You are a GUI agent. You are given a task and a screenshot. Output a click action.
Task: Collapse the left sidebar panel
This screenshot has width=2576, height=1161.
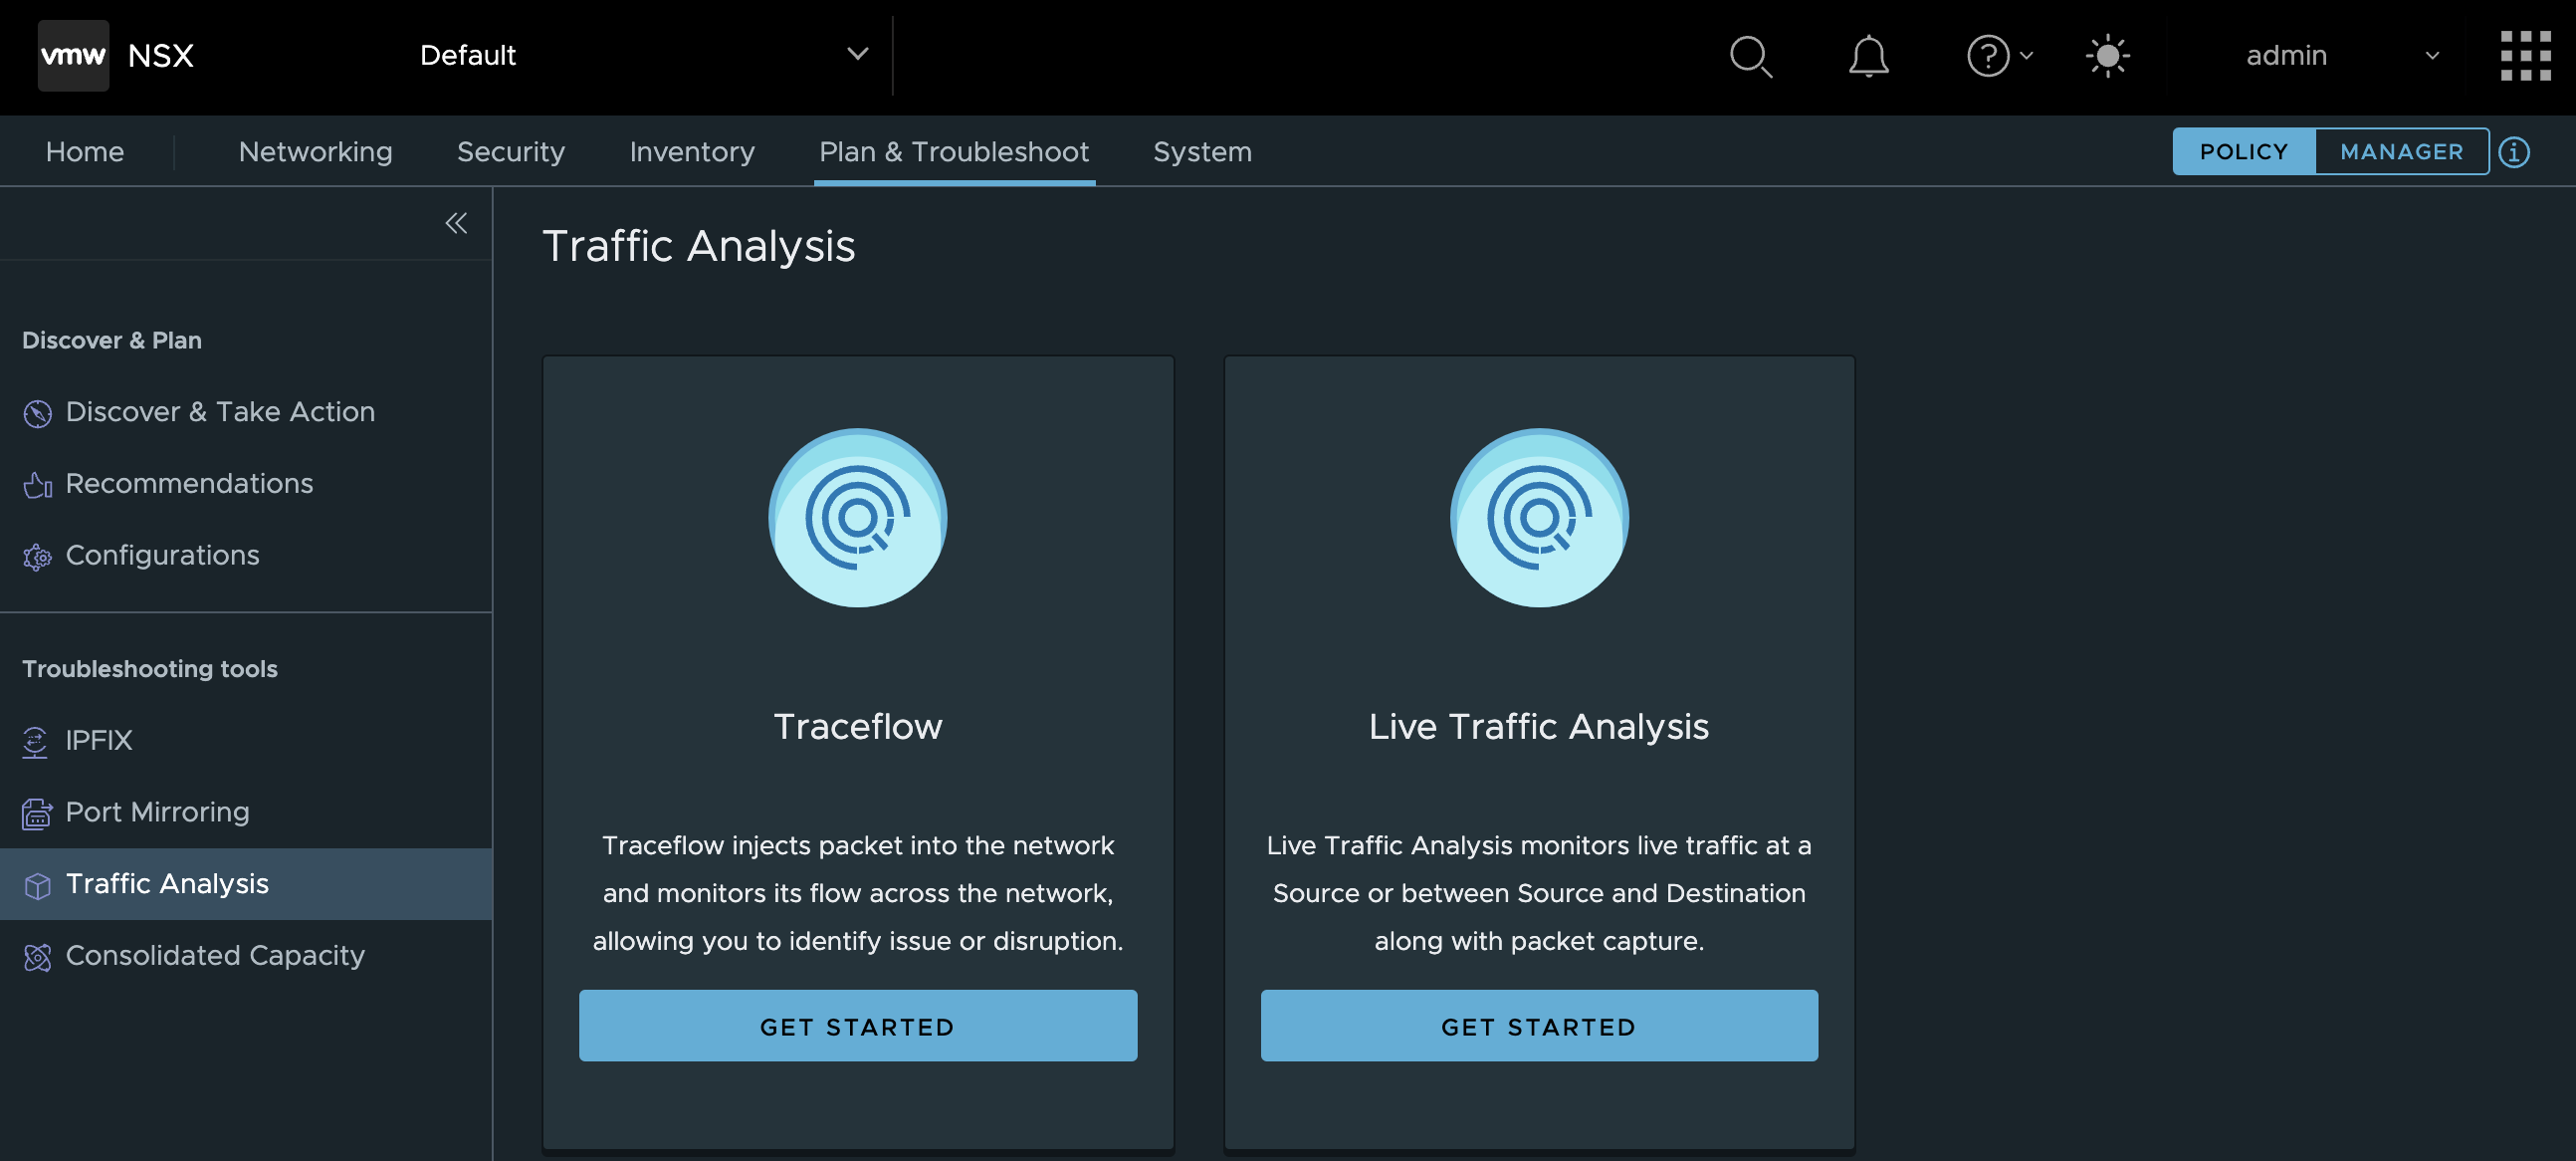click(x=456, y=223)
